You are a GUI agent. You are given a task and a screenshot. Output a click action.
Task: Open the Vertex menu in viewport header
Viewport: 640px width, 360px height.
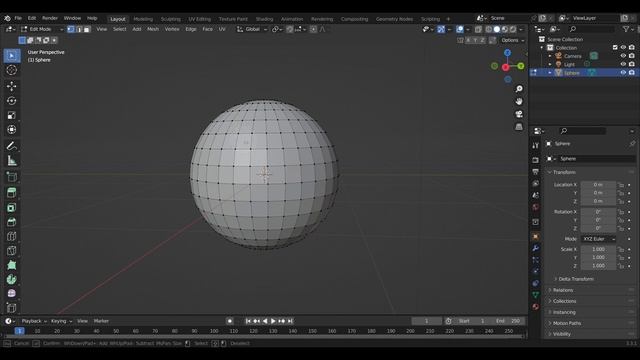pyautogui.click(x=172, y=29)
